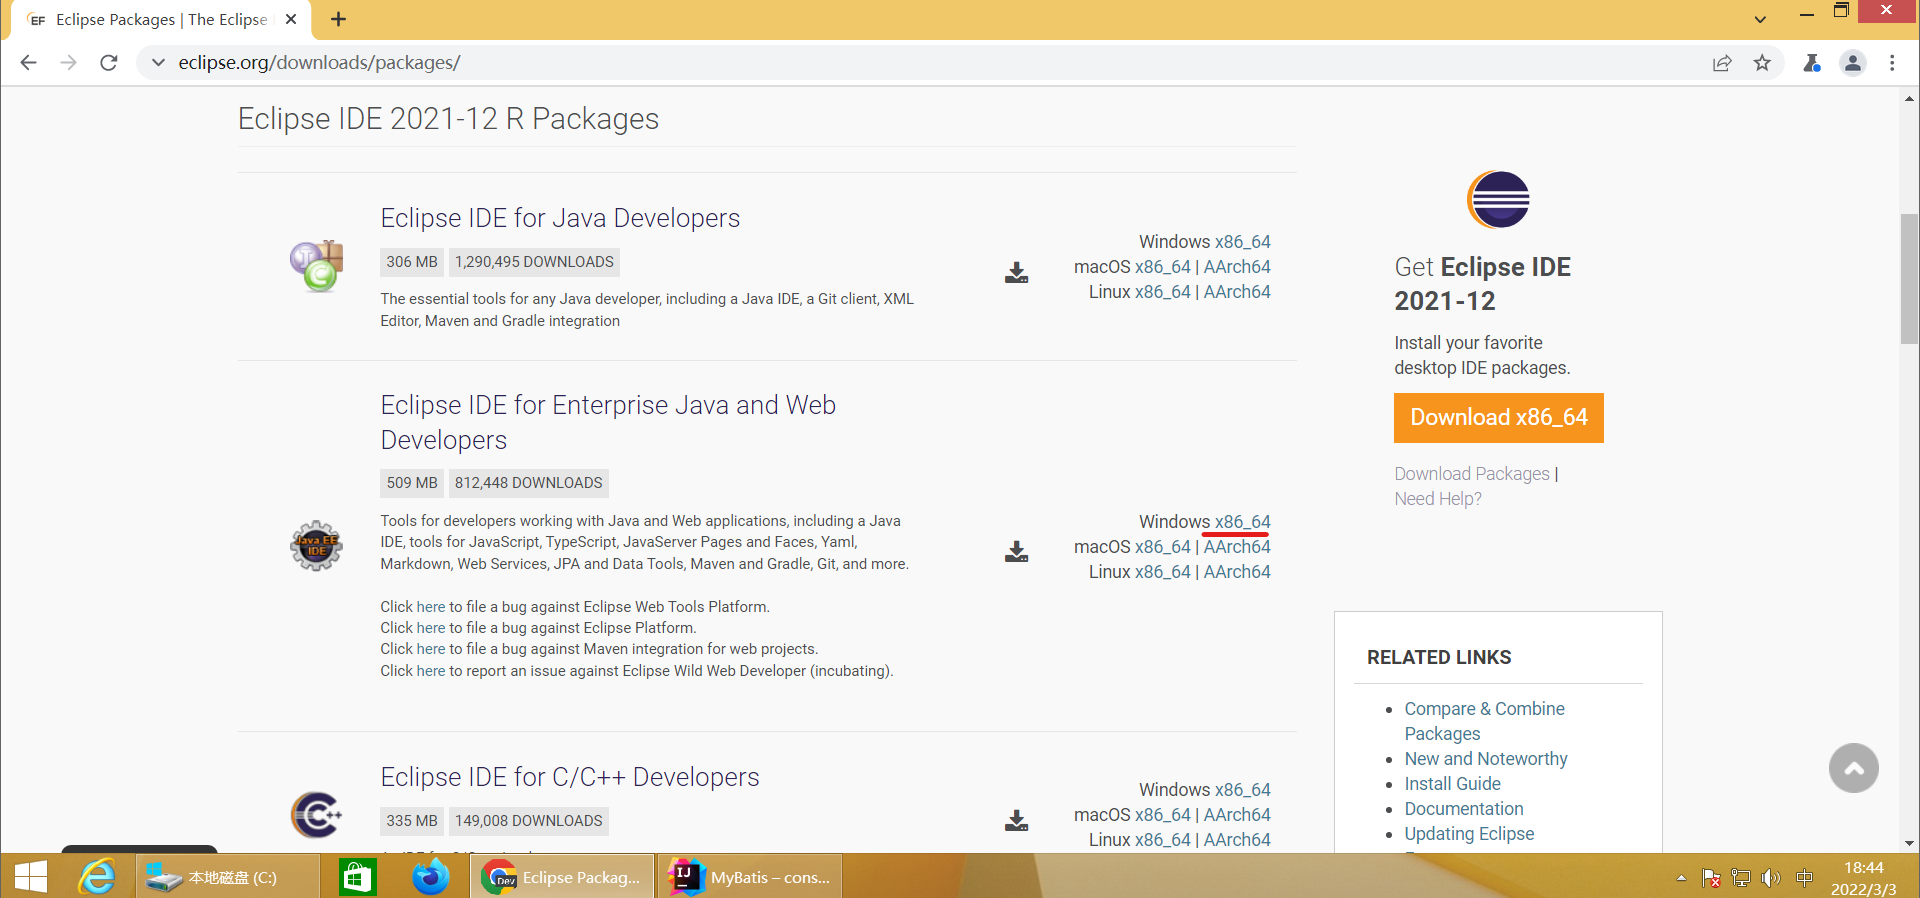Open the Download Packages link
Image resolution: width=1920 pixels, height=898 pixels.
coord(1472,474)
